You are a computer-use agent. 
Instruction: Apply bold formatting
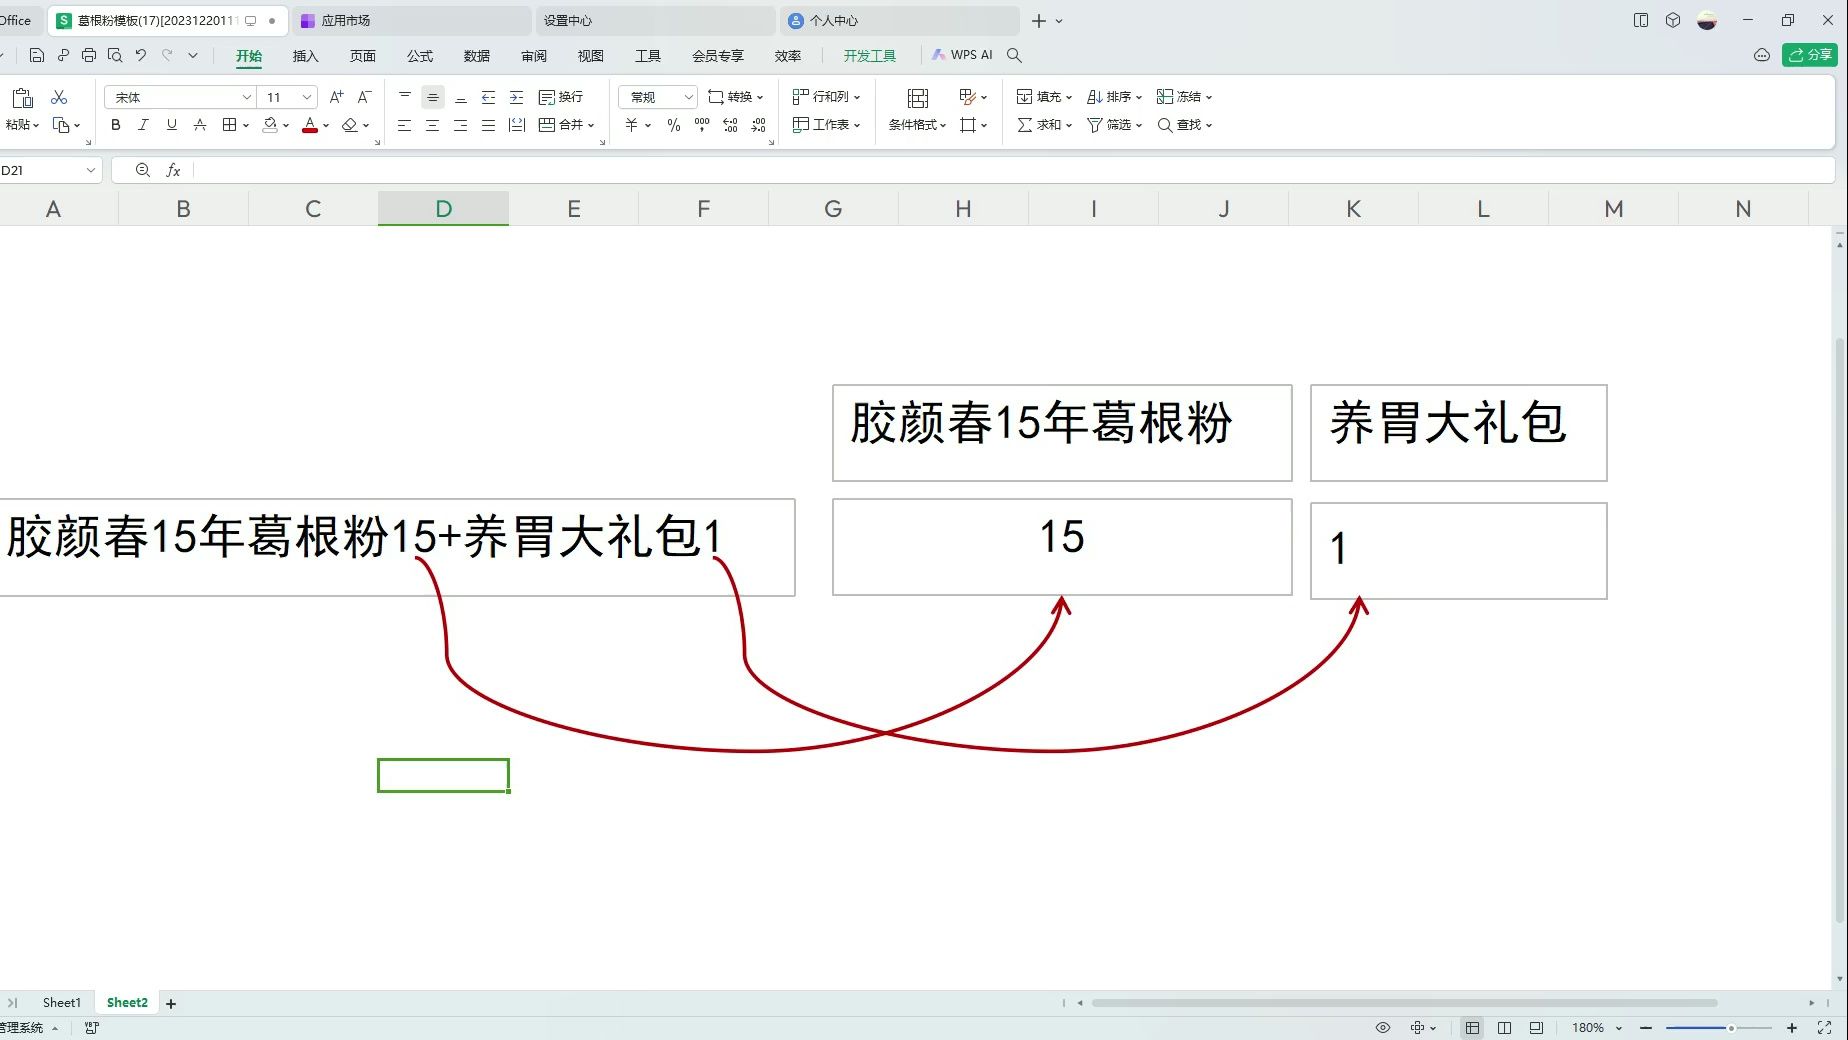point(115,125)
